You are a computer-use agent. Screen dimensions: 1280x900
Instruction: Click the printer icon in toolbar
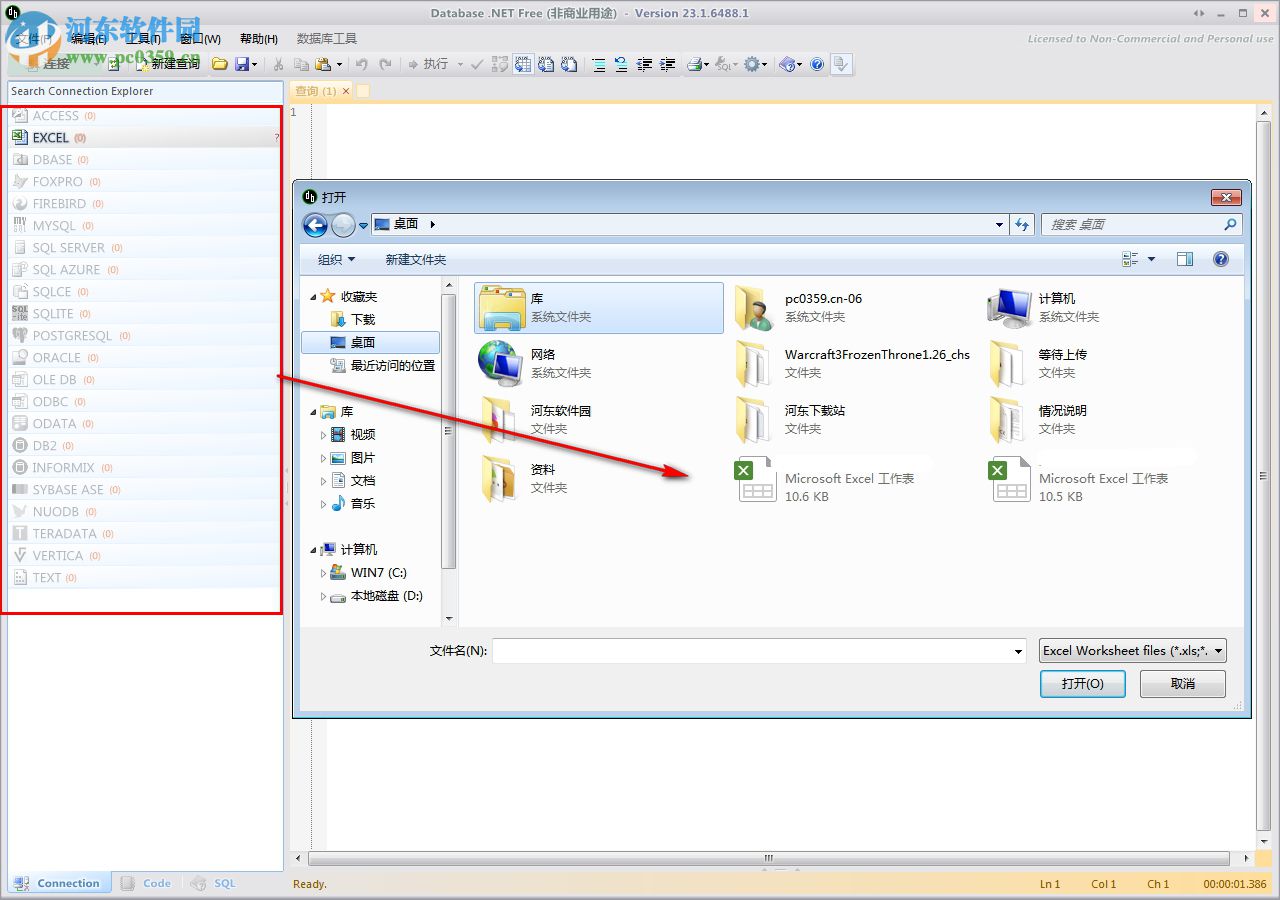[x=694, y=64]
